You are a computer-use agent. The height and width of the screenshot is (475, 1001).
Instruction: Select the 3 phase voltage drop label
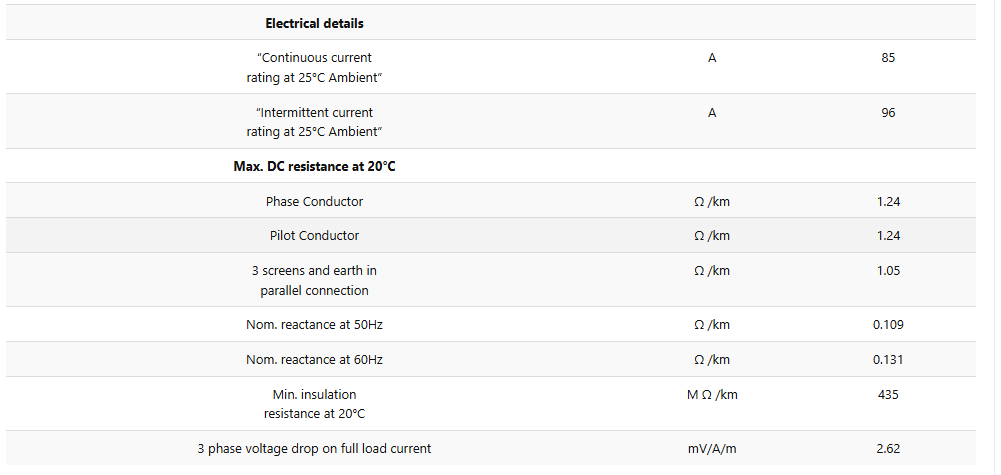(x=314, y=449)
